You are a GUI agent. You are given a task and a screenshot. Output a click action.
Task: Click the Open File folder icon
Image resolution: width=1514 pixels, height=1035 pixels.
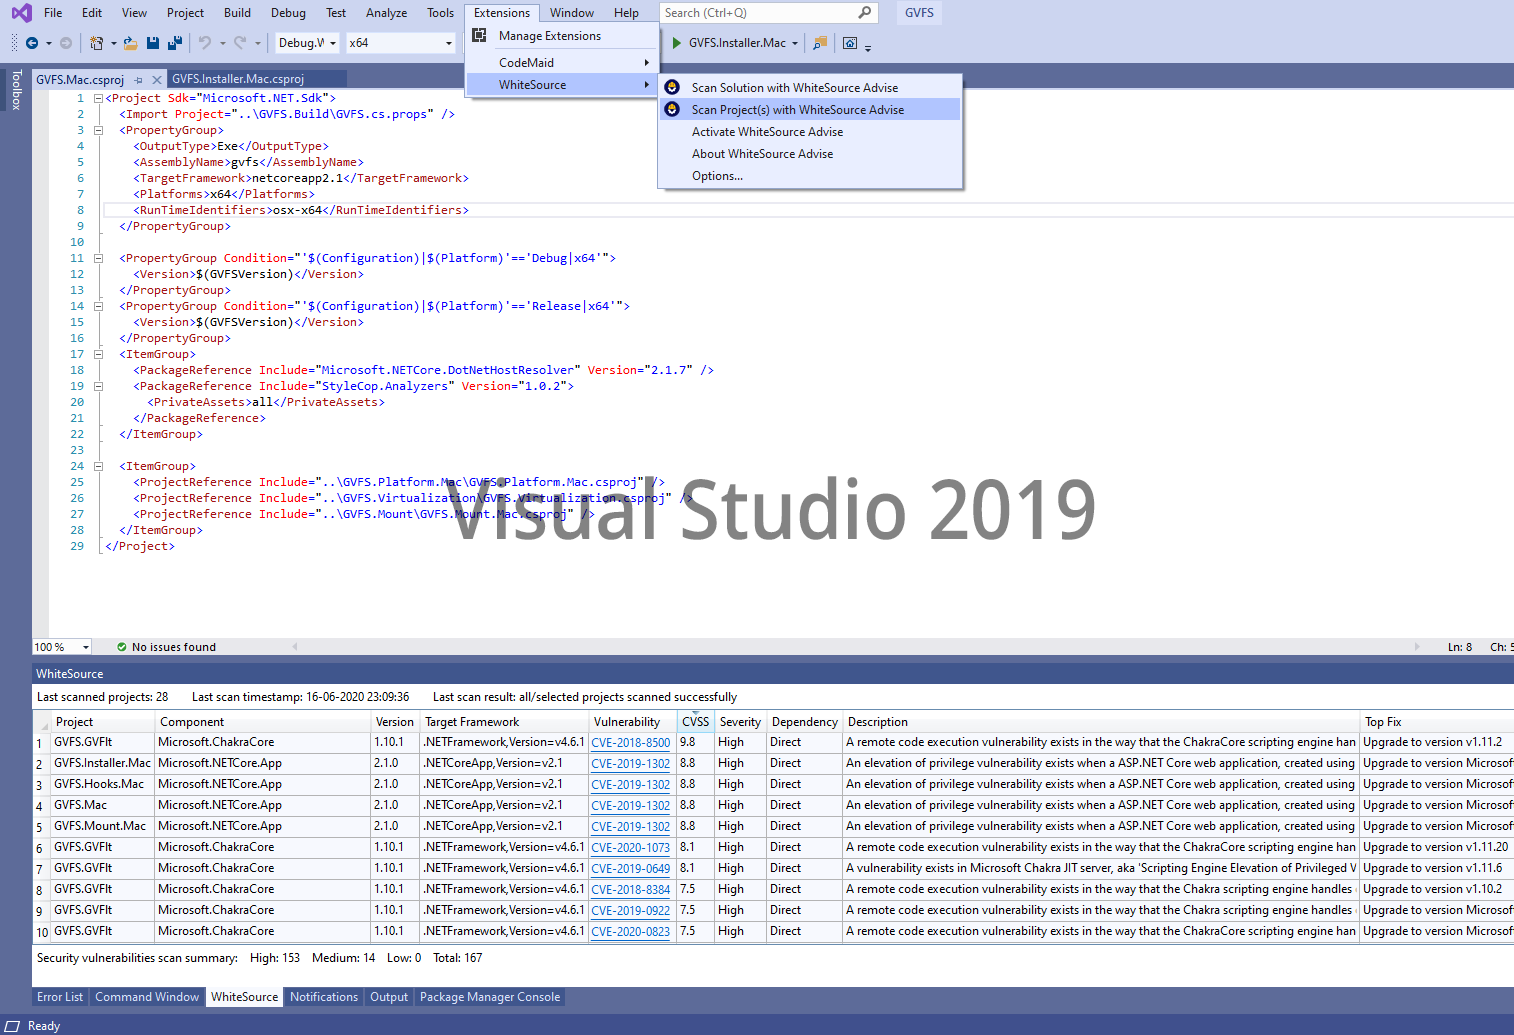pyautogui.click(x=131, y=43)
